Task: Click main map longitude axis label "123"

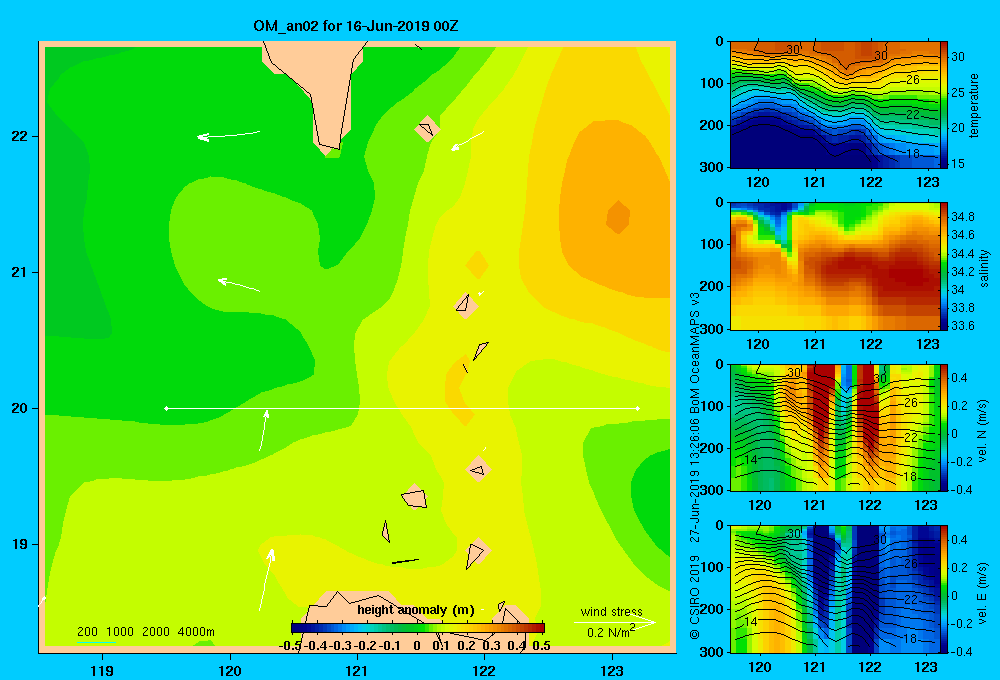Action: [612, 670]
